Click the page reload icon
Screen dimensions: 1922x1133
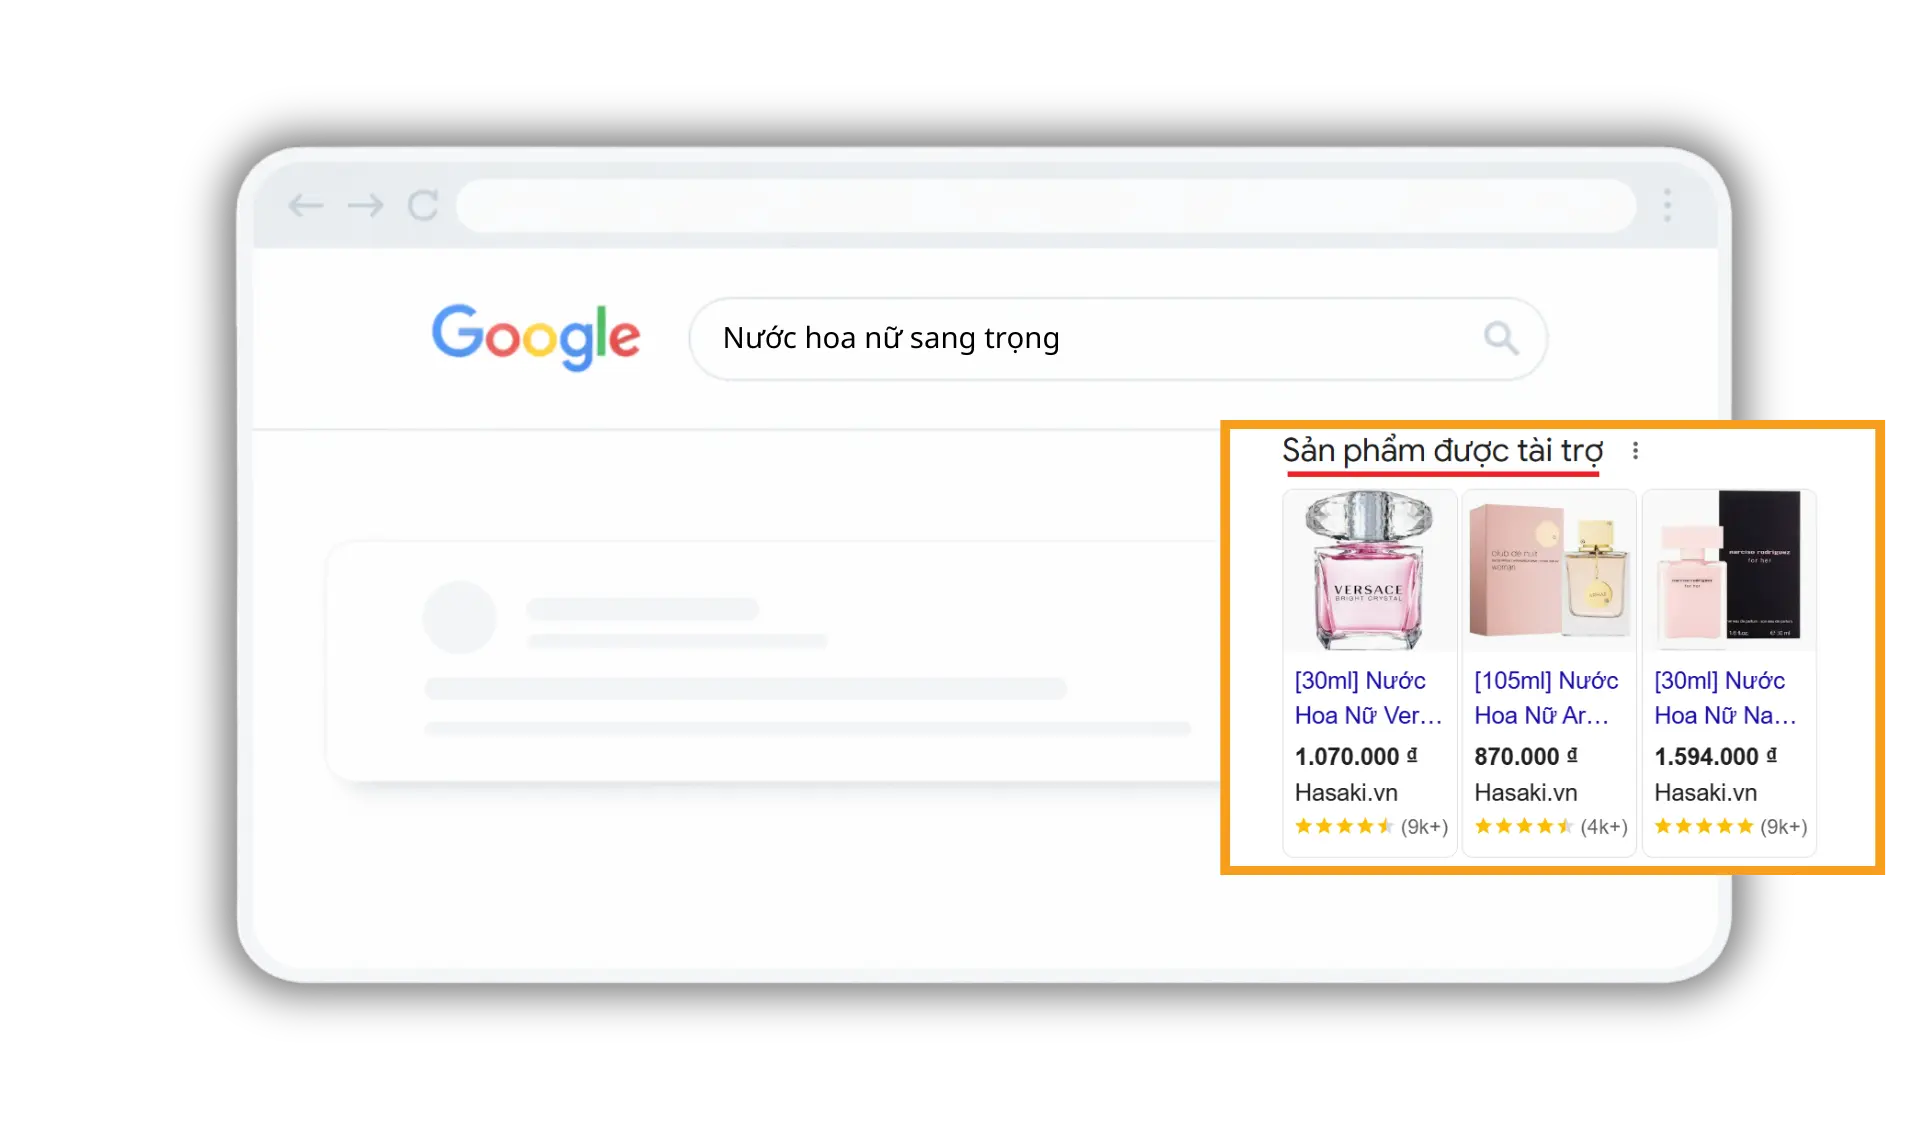[x=424, y=205]
